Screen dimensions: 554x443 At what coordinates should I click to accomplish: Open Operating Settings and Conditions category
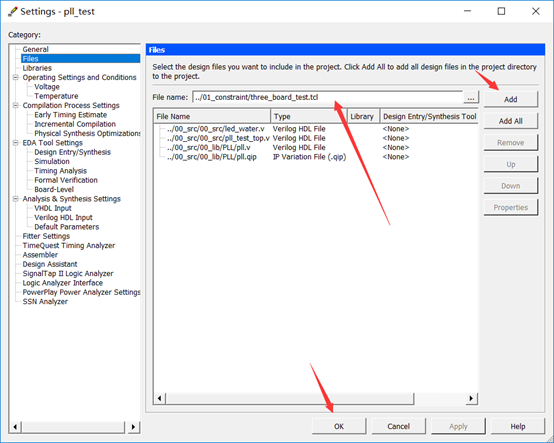pyautogui.click(x=79, y=77)
